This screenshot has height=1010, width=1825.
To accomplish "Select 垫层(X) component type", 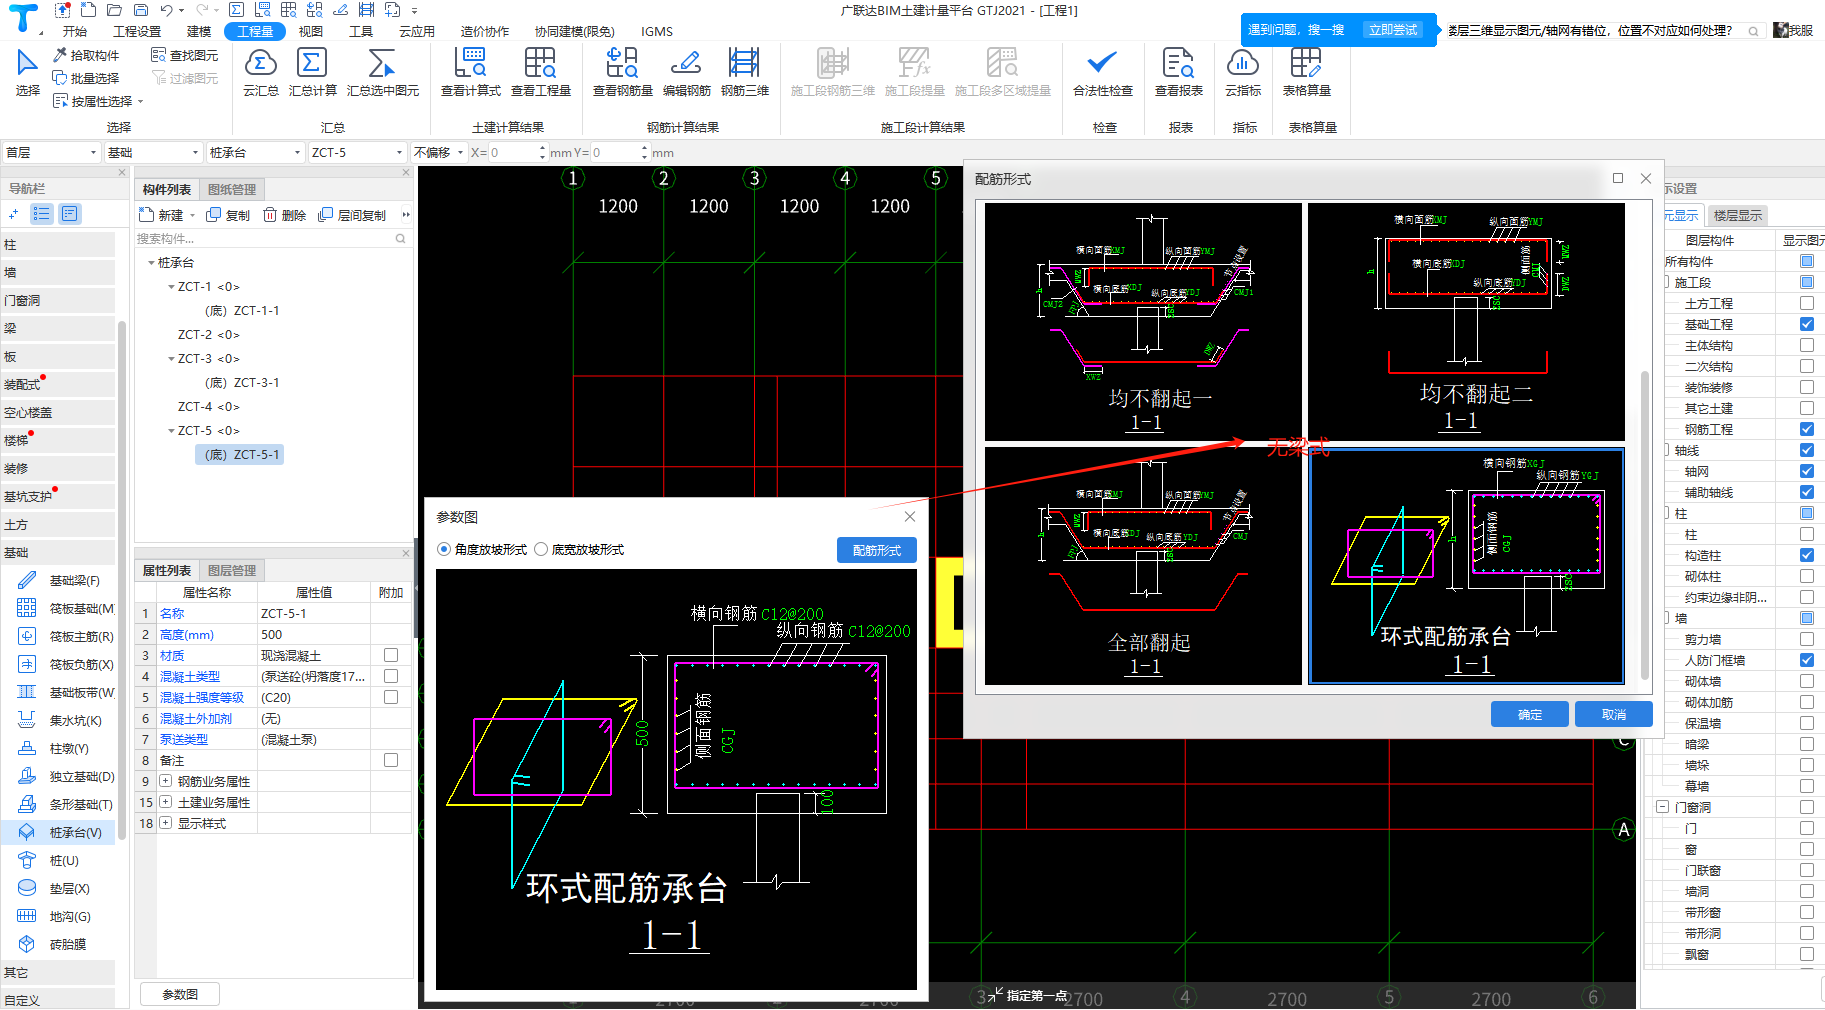I will (x=54, y=888).
